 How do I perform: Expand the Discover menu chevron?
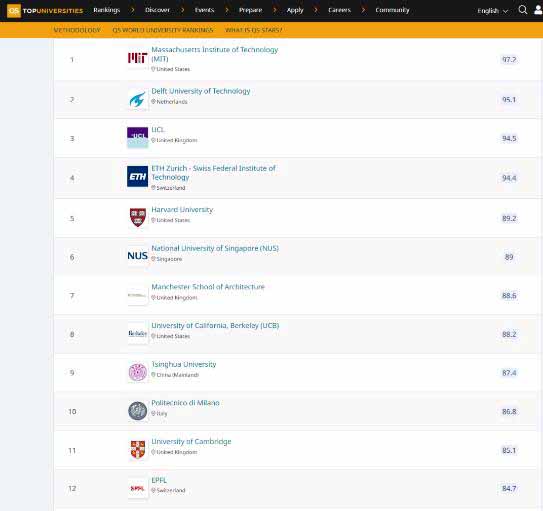pos(183,10)
